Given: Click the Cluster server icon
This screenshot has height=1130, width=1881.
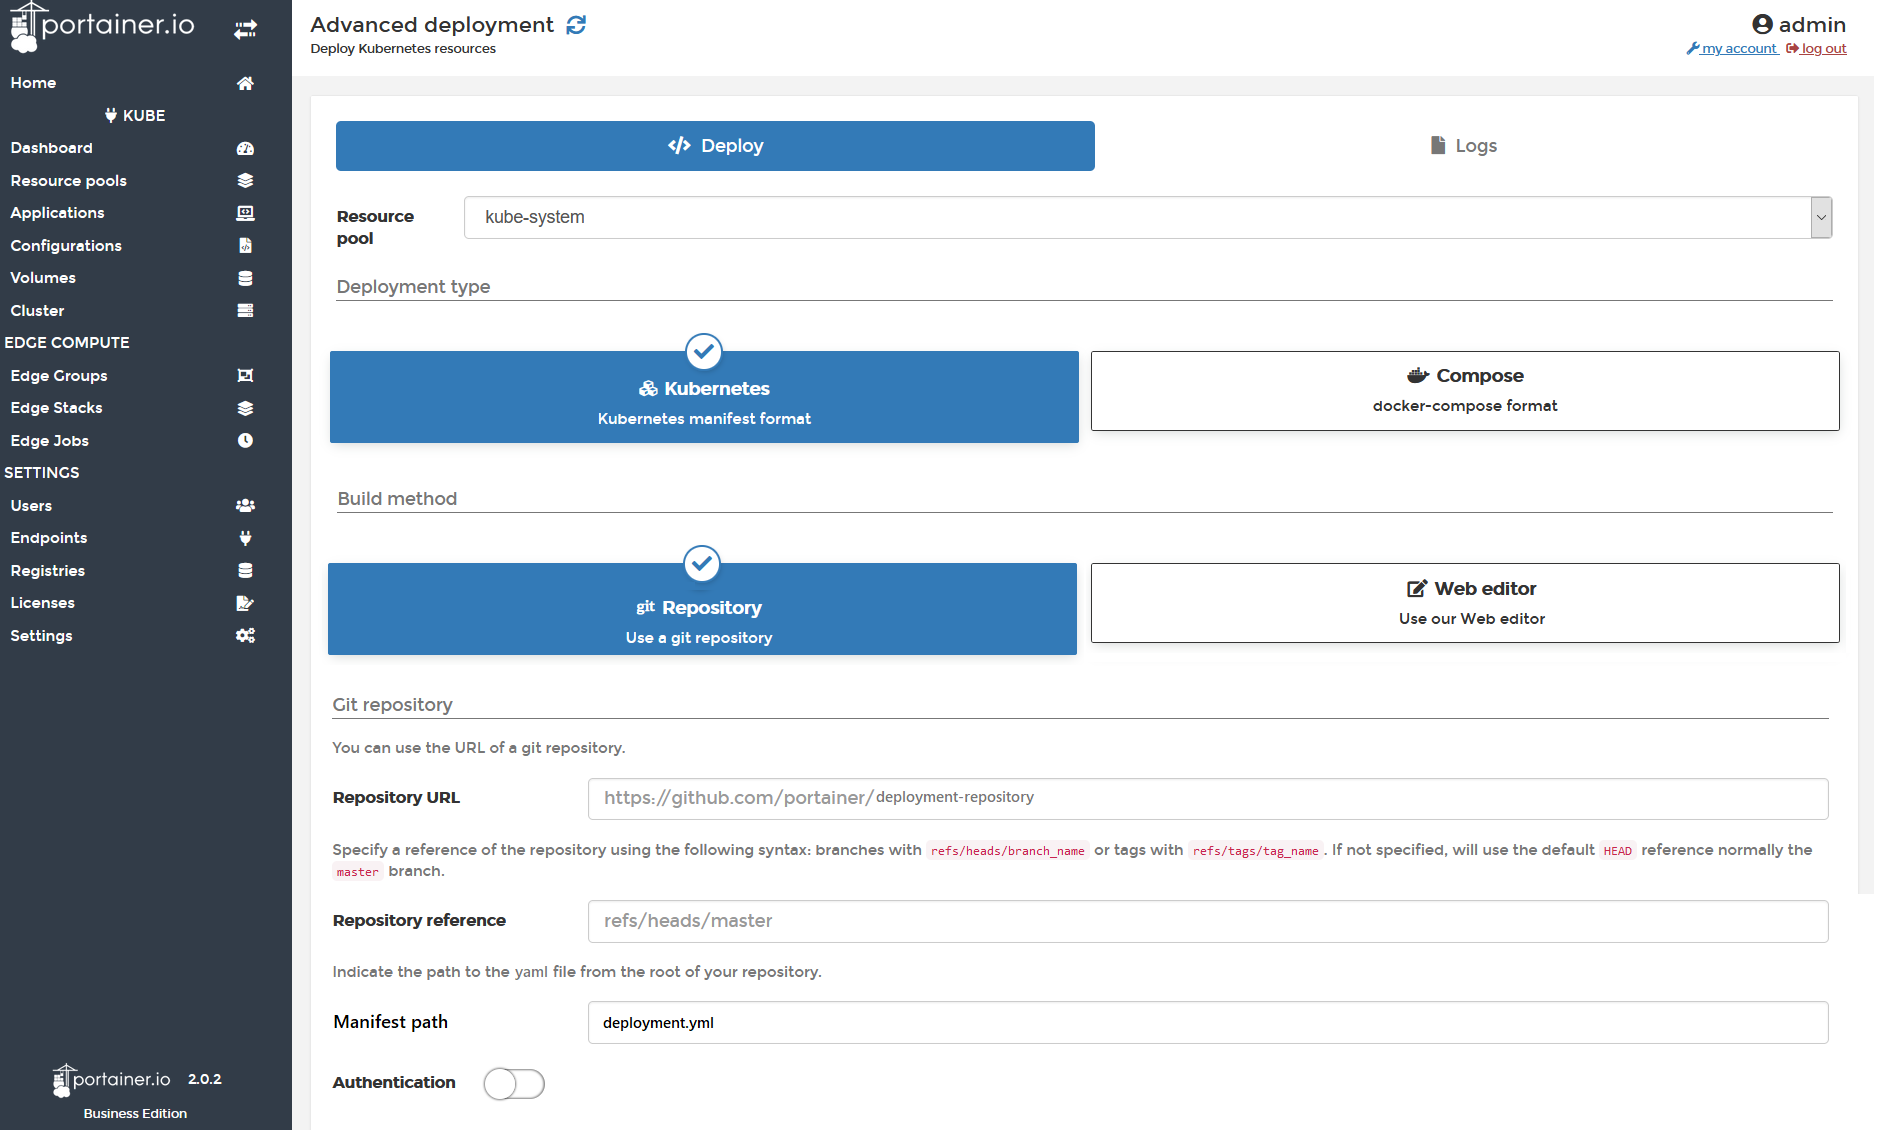Looking at the screenshot, I should [245, 311].
